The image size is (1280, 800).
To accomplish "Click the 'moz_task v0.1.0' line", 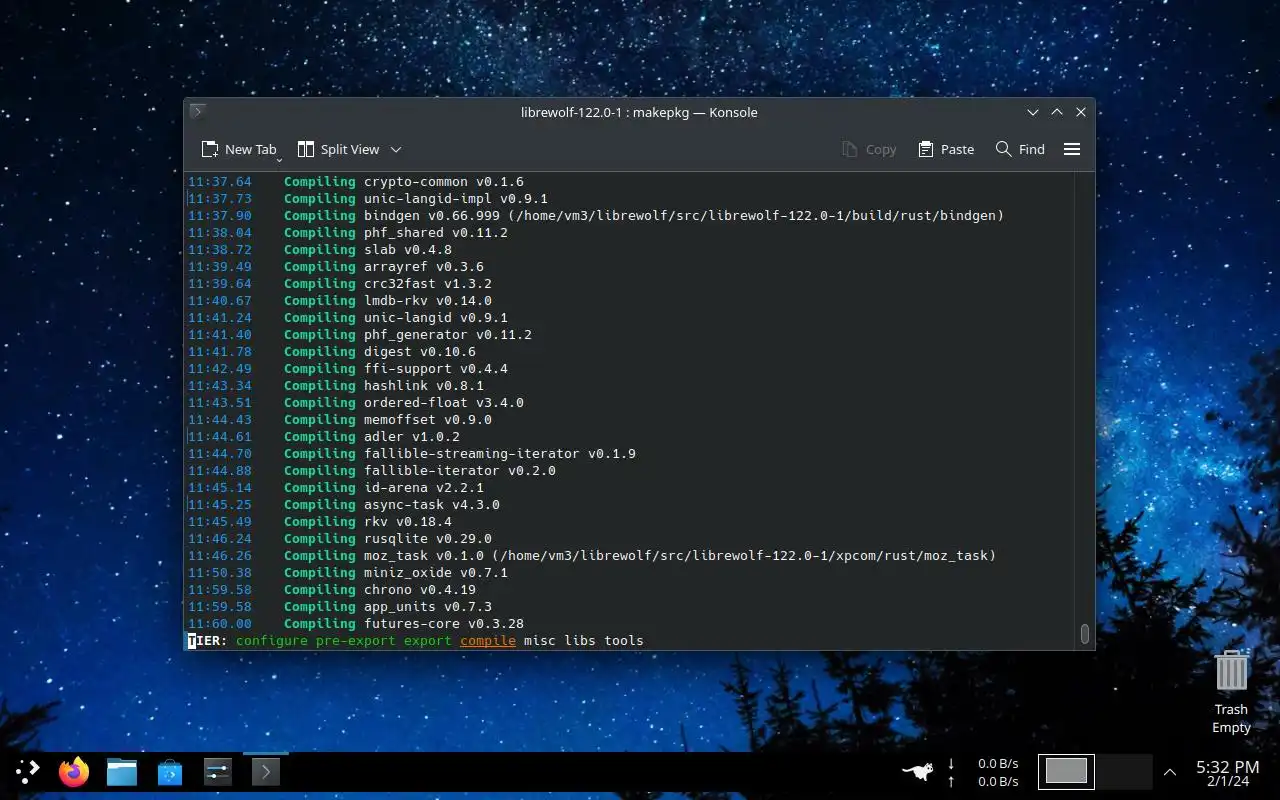I will pyautogui.click(x=680, y=556).
